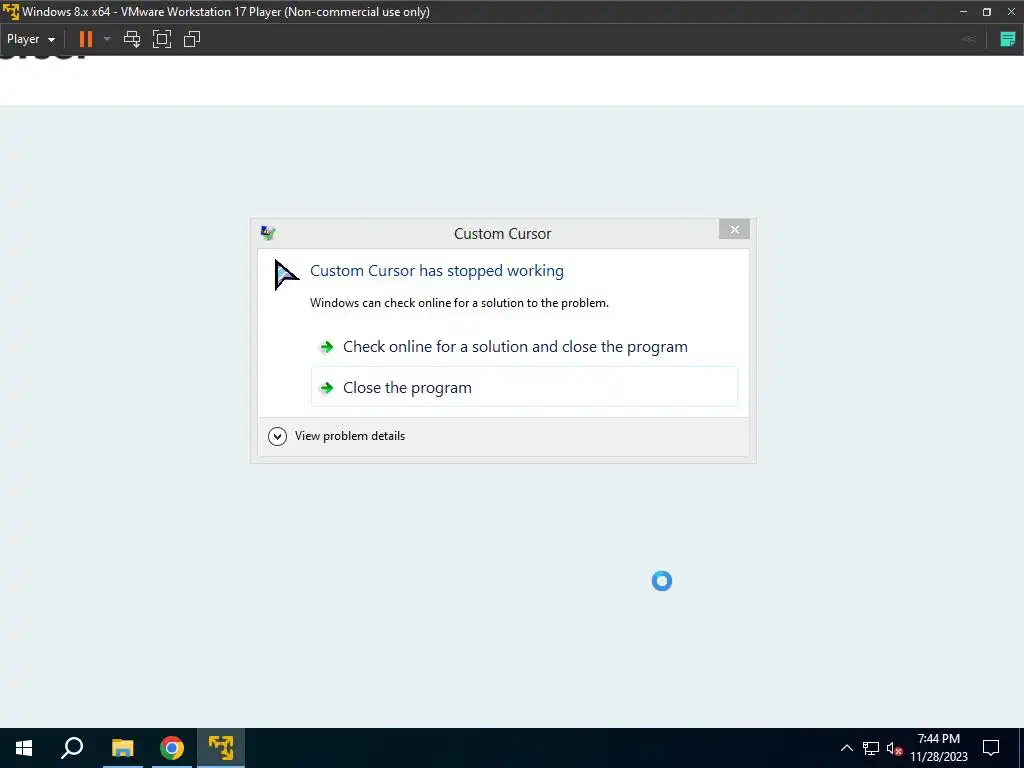This screenshot has width=1024, height=768.
Task: Open the VMware notes panel icon
Action: (x=1008, y=39)
